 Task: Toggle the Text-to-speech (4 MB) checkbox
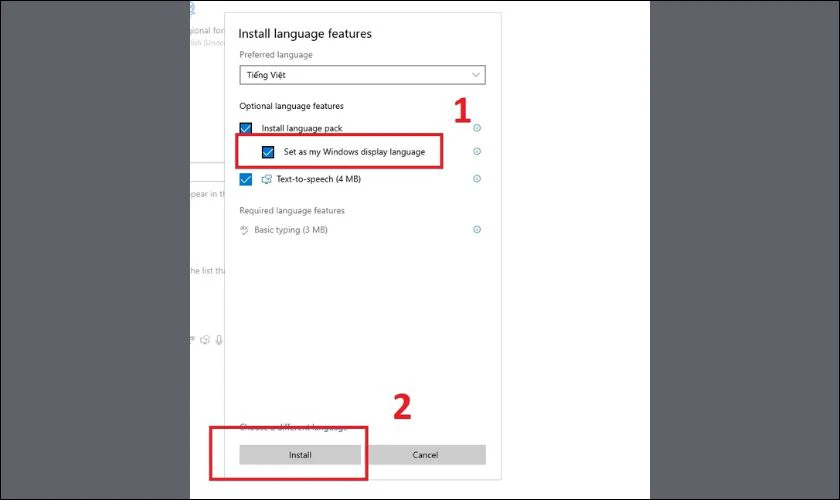tap(245, 179)
